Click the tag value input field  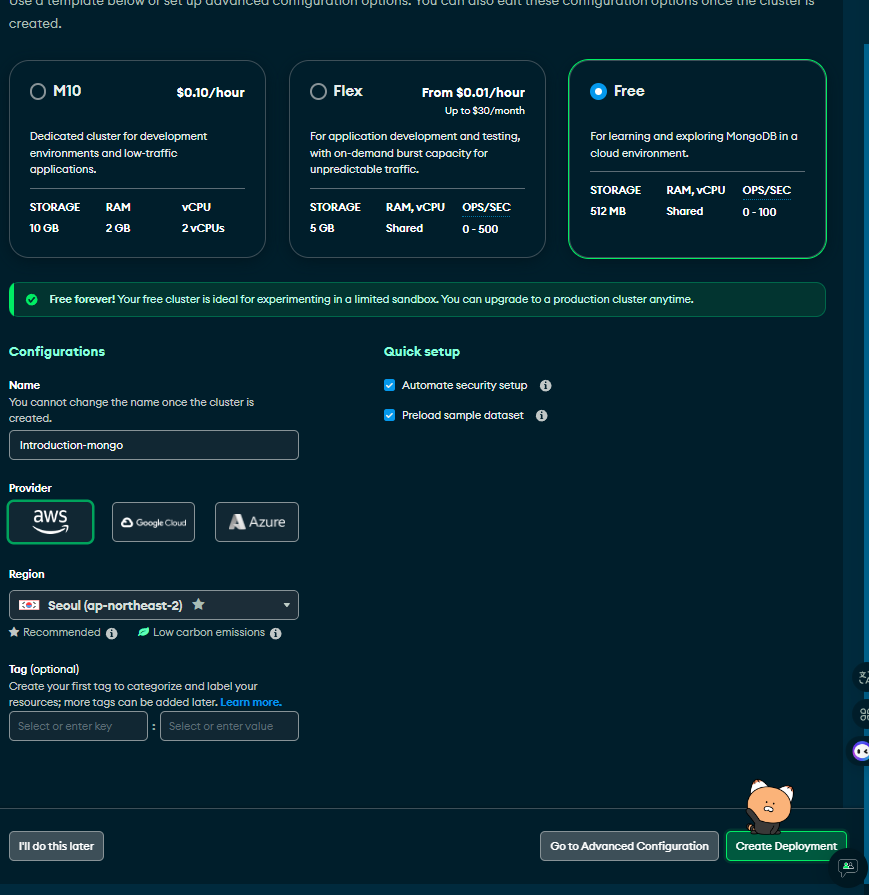pos(229,726)
